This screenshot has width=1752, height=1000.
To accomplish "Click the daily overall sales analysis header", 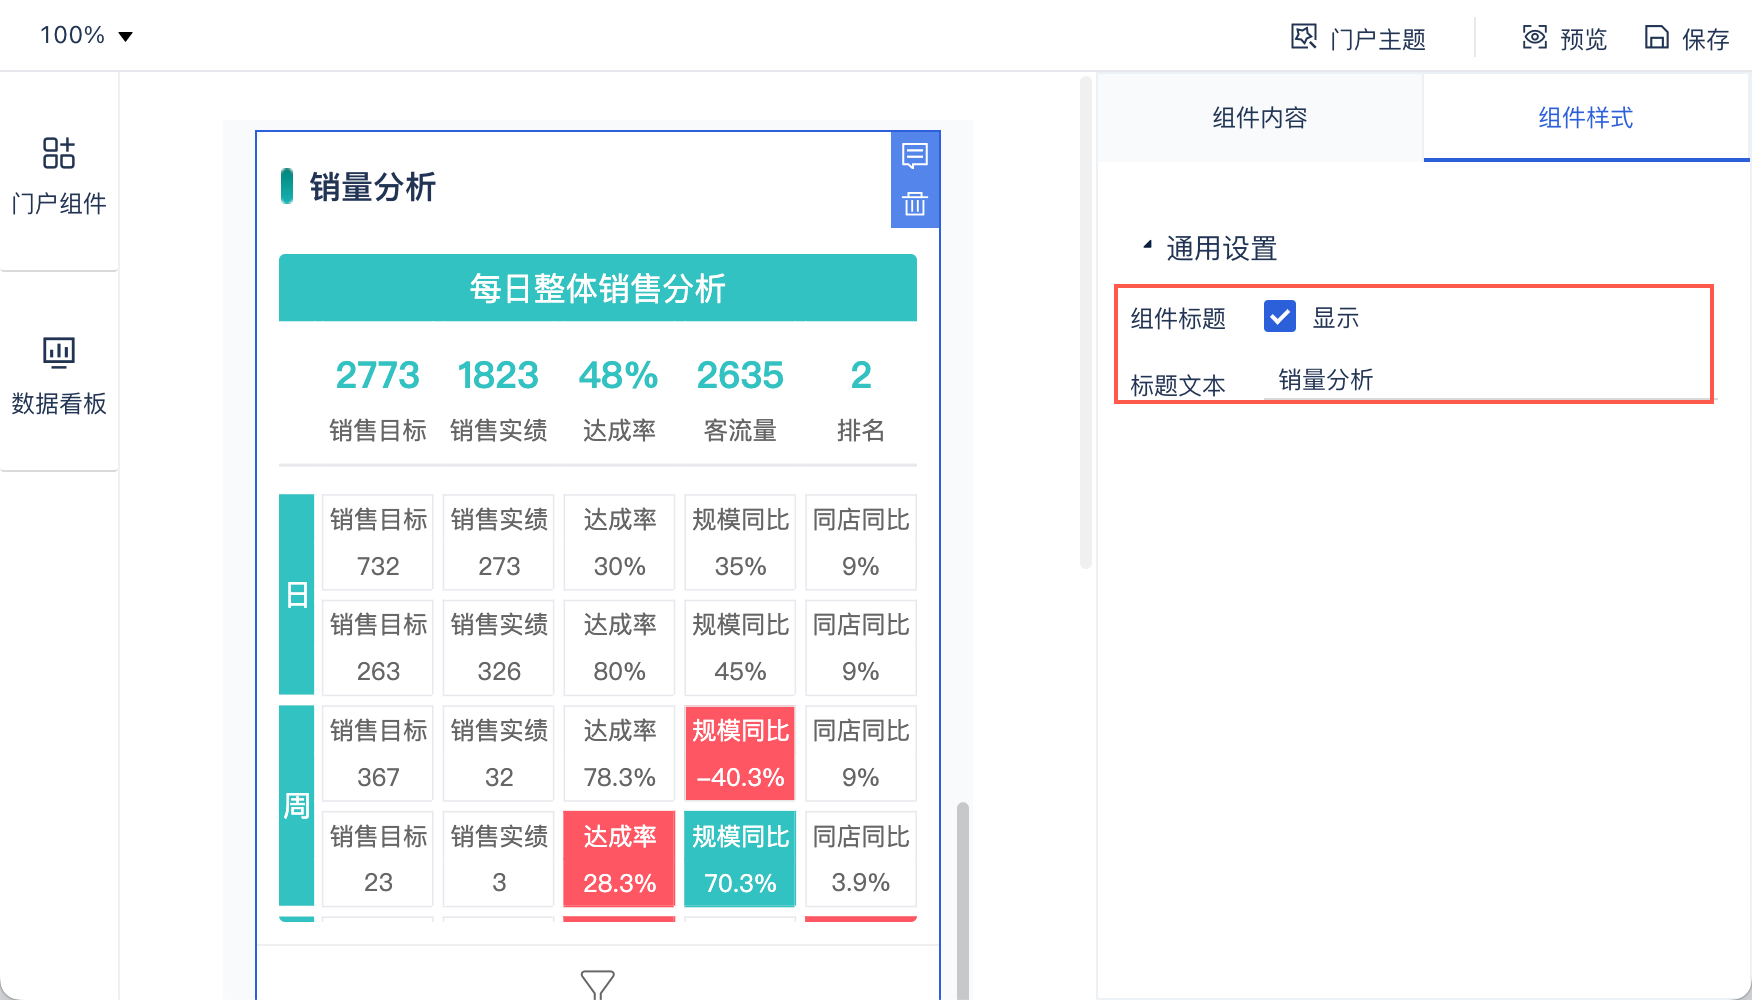I will click(x=598, y=288).
